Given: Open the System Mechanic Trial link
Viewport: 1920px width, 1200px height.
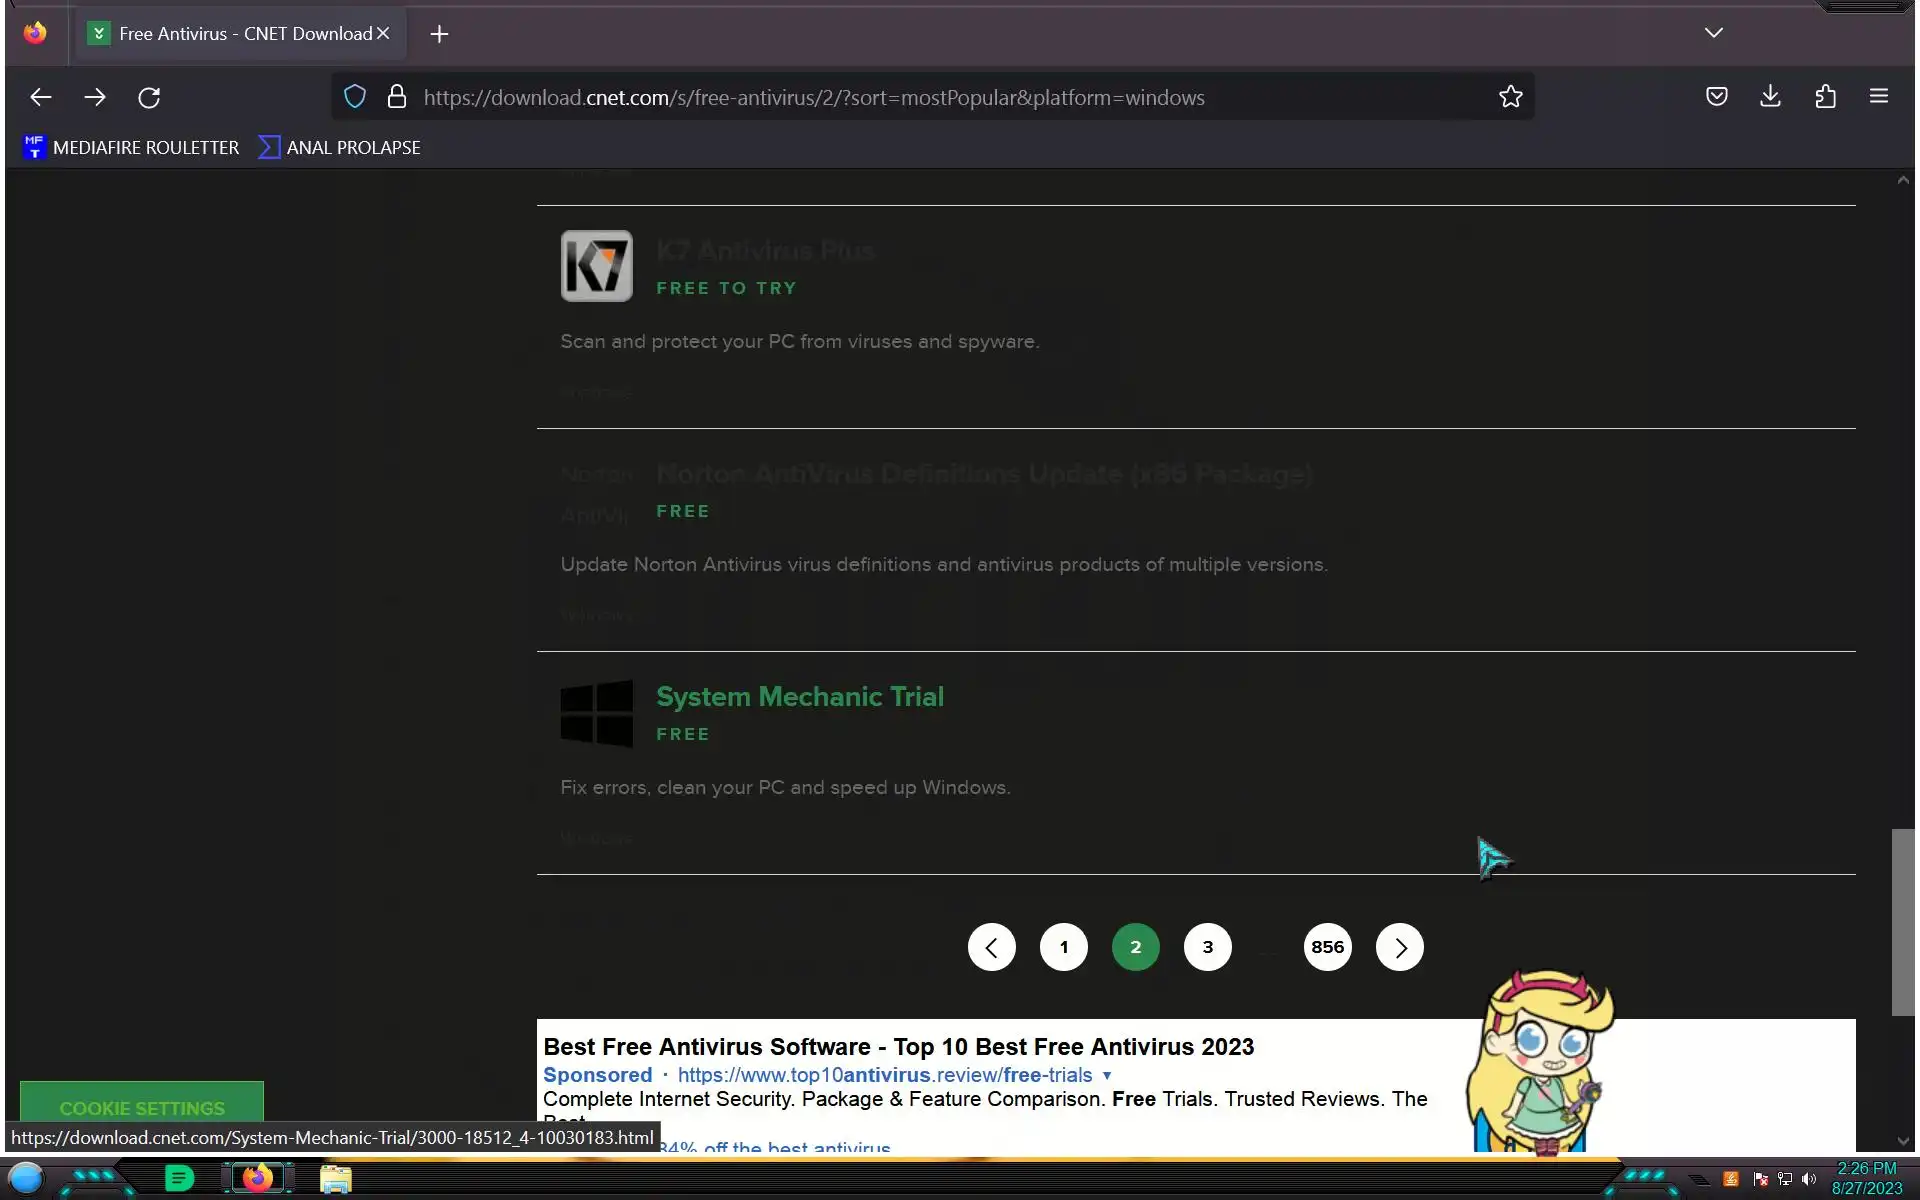Looking at the screenshot, I should (x=799, y=697).
